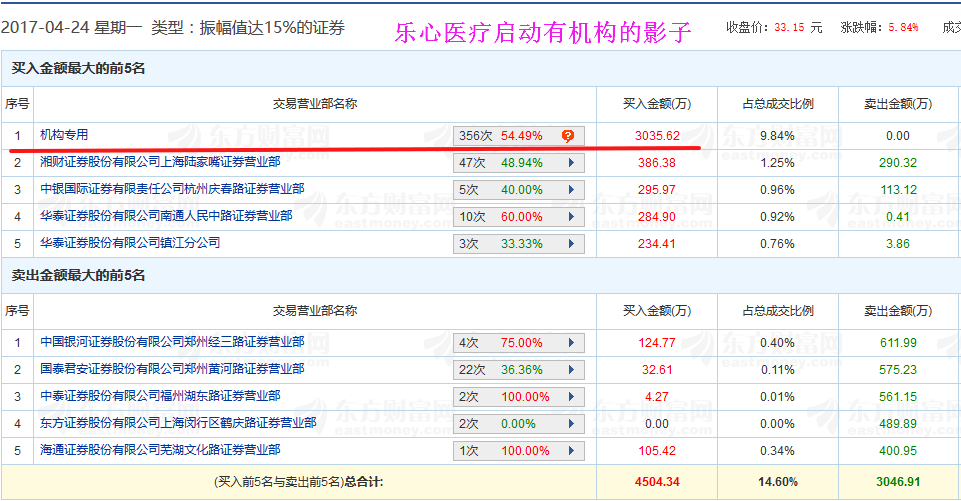Expand arrow for 华泰证券南通人民中路 10次 stats
This screenshot has height=501, width=961.
click(x=571, y=216)
